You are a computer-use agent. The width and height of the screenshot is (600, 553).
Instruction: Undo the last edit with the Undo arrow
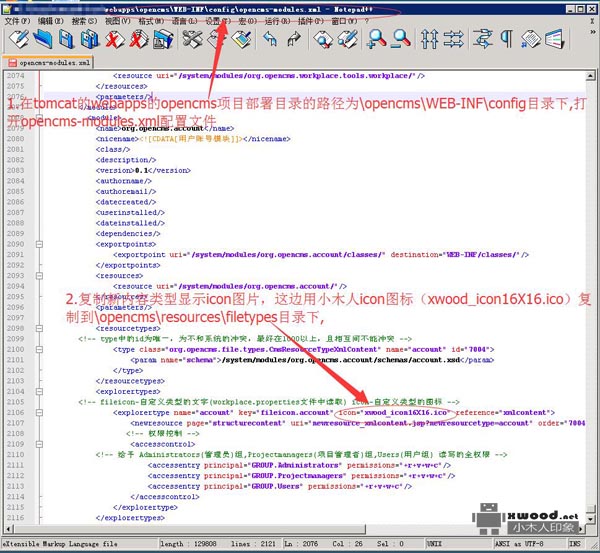click(x=270, y=39)
